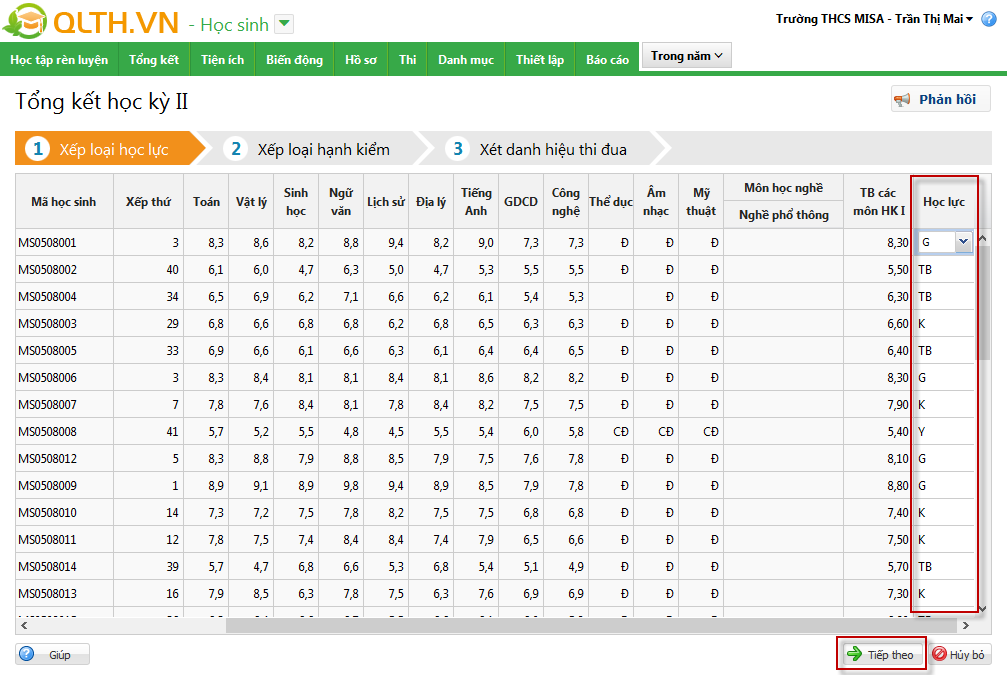The height and width of the screenshot is (675, 1007).
Task: Open the Trong năm period dropdown
Action: (687, 56)
